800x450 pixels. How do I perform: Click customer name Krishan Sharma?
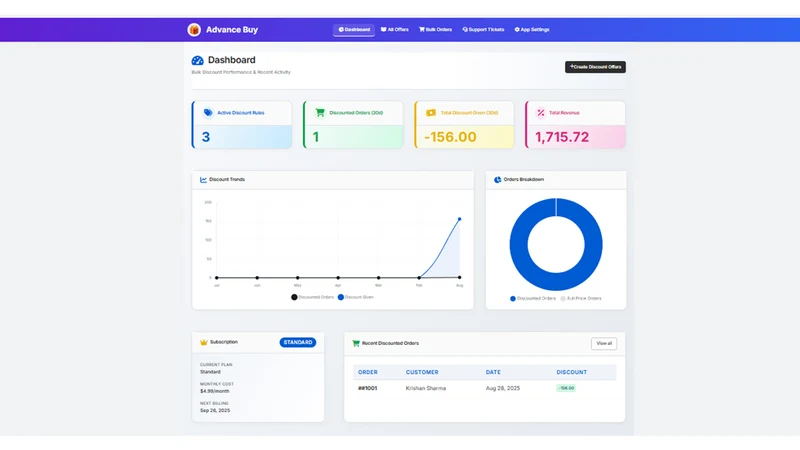(x=426, y=388)
